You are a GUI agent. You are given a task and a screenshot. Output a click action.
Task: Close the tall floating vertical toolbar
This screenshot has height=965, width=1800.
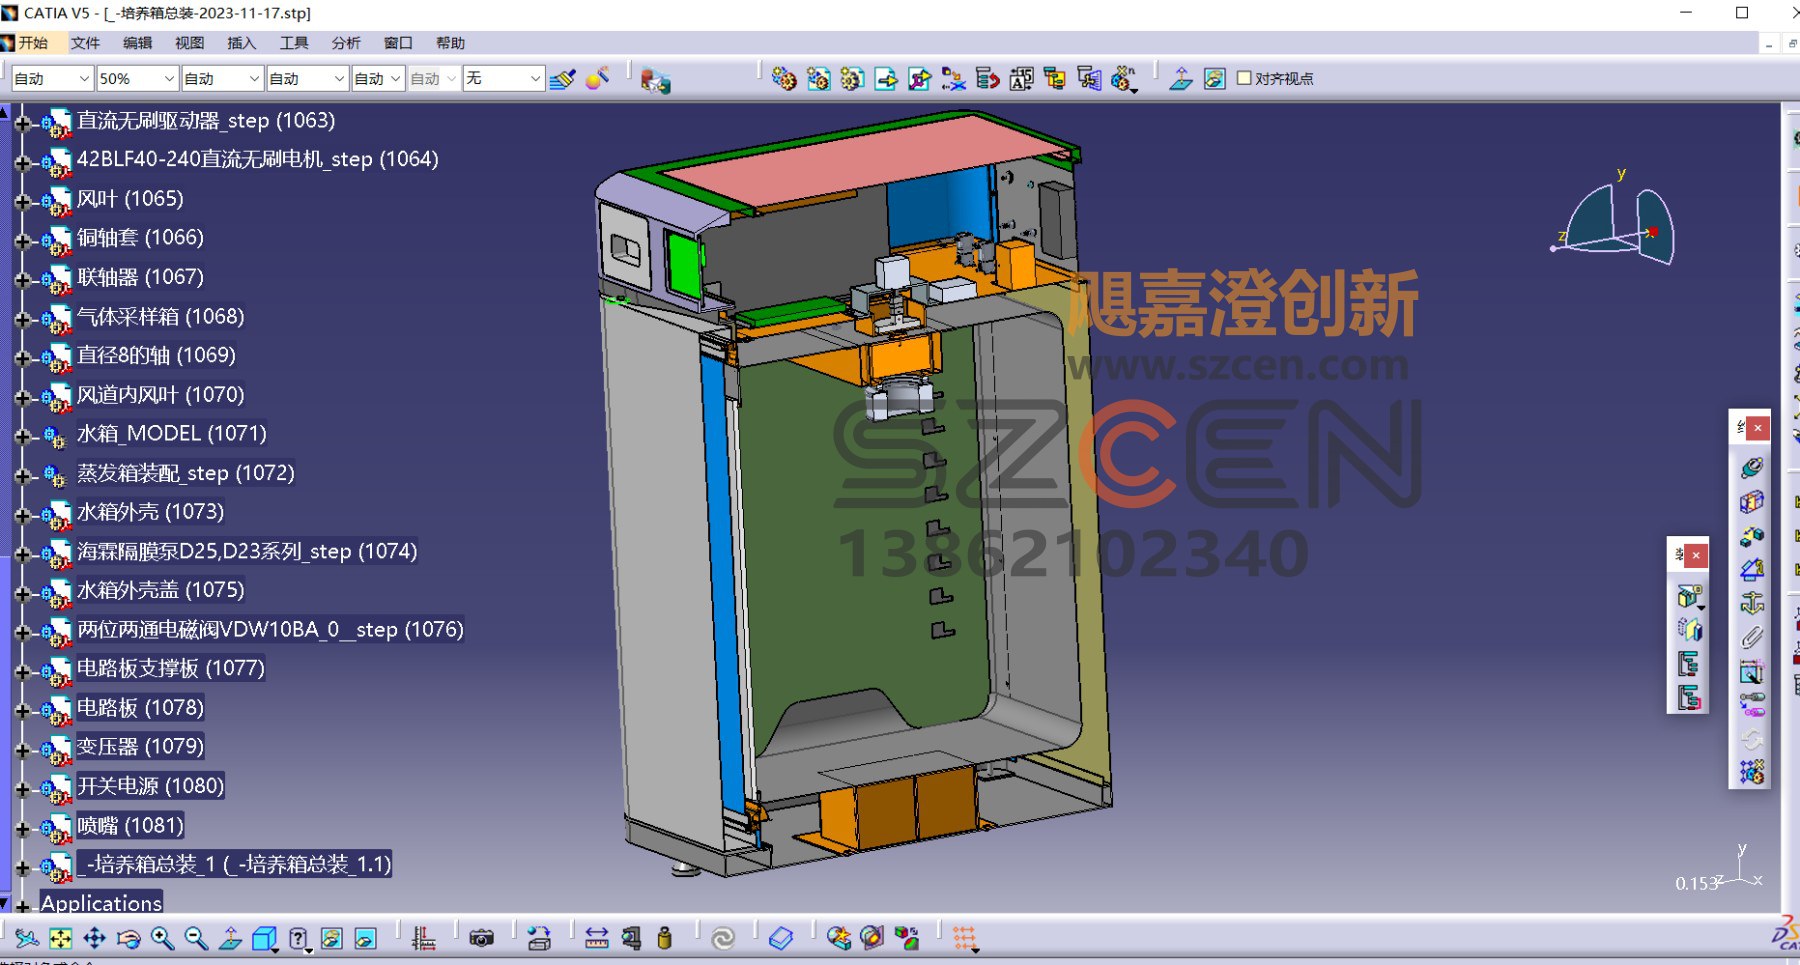(1758, 428)
